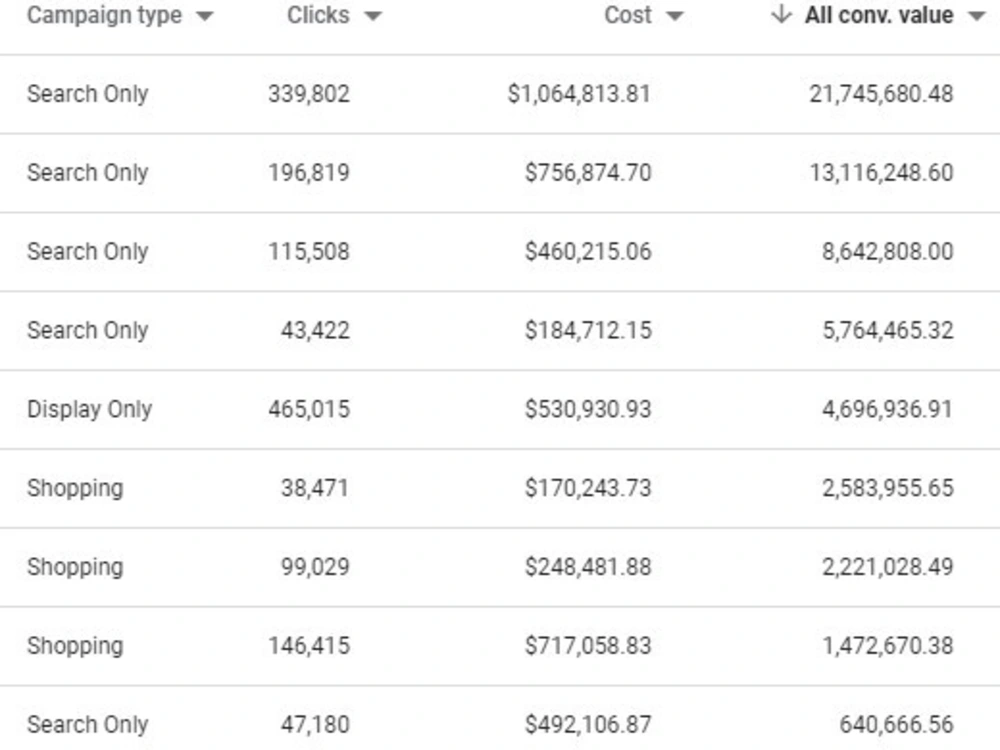Click the $717,058.83 cost cell
1000x750 pixels.
[588, 646]
